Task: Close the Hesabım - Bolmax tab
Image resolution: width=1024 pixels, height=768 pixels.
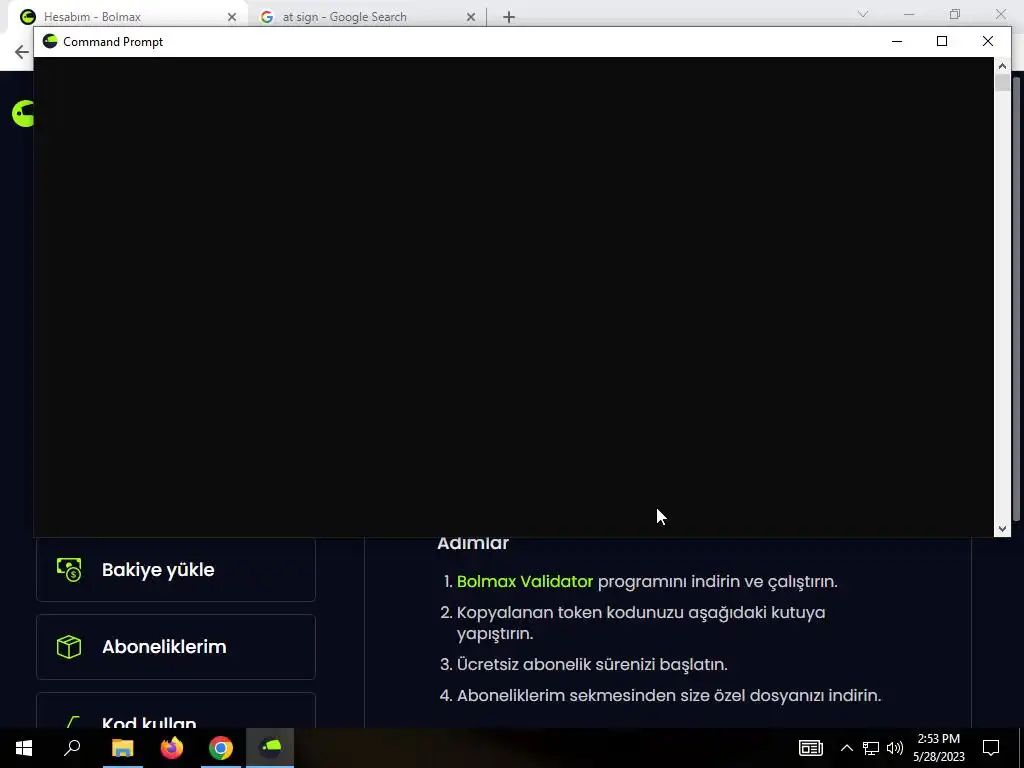Action: pos(231,17)
